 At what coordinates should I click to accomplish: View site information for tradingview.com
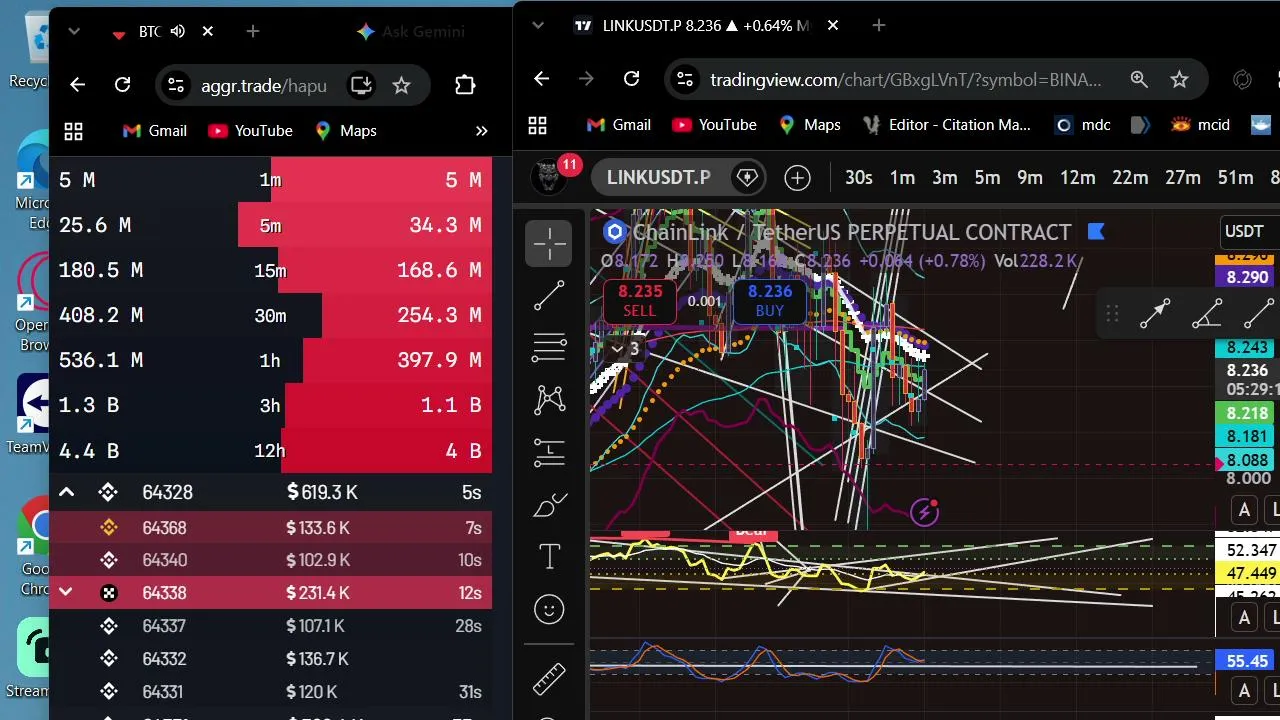[683, 79]
